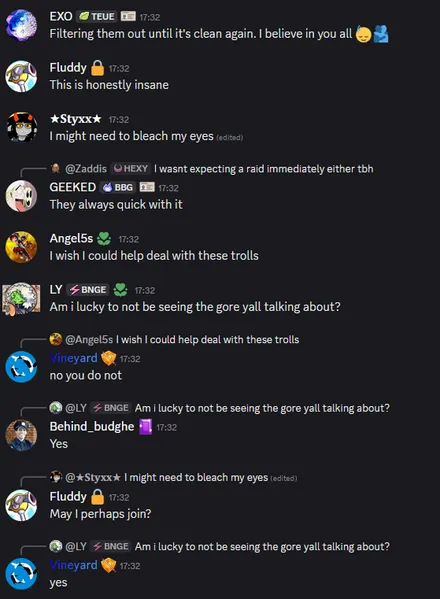Jump to Zaddis's replied message about the raid
The height and width of the screenshot is (599, 440).
[264, 168]
